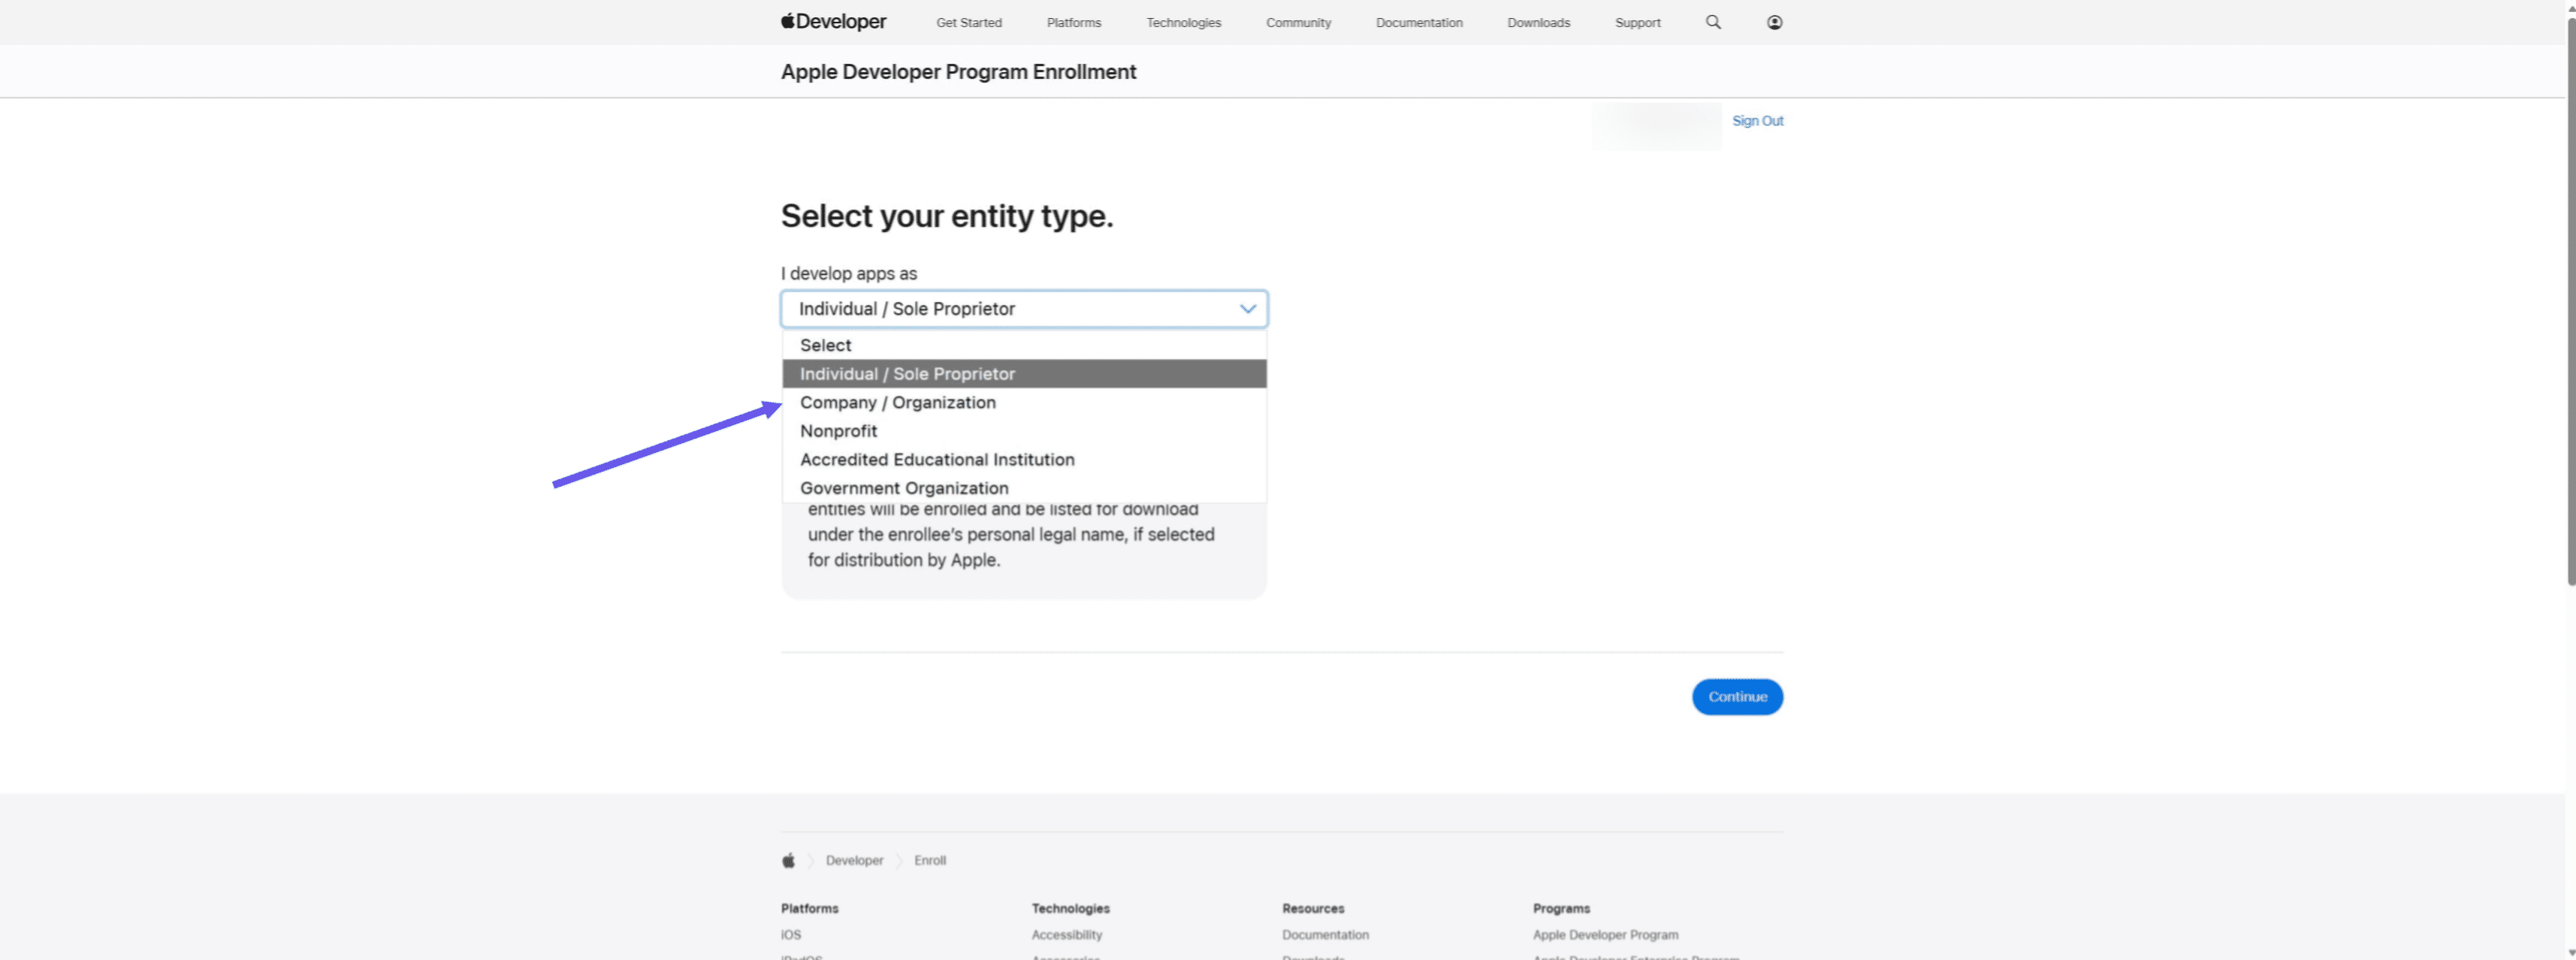Open Apple Developer Program footer link
2576x960 pixels.
1605,935
